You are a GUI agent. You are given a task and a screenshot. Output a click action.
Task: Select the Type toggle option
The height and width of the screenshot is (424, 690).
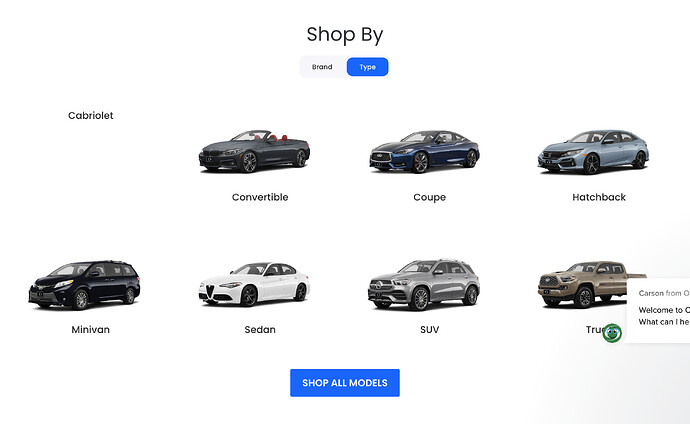367,67
